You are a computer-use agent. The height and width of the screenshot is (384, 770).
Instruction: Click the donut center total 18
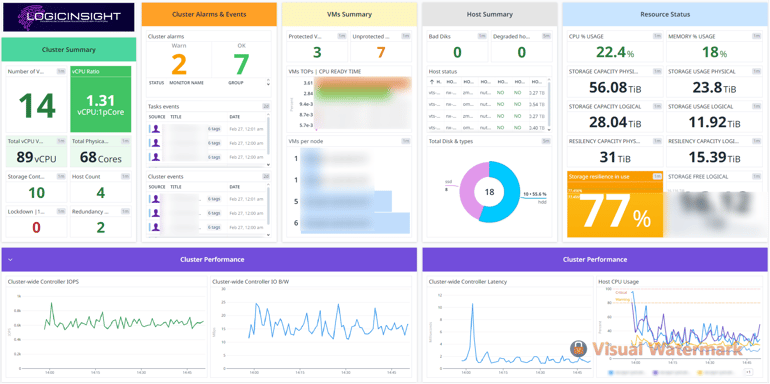point(490,192)
